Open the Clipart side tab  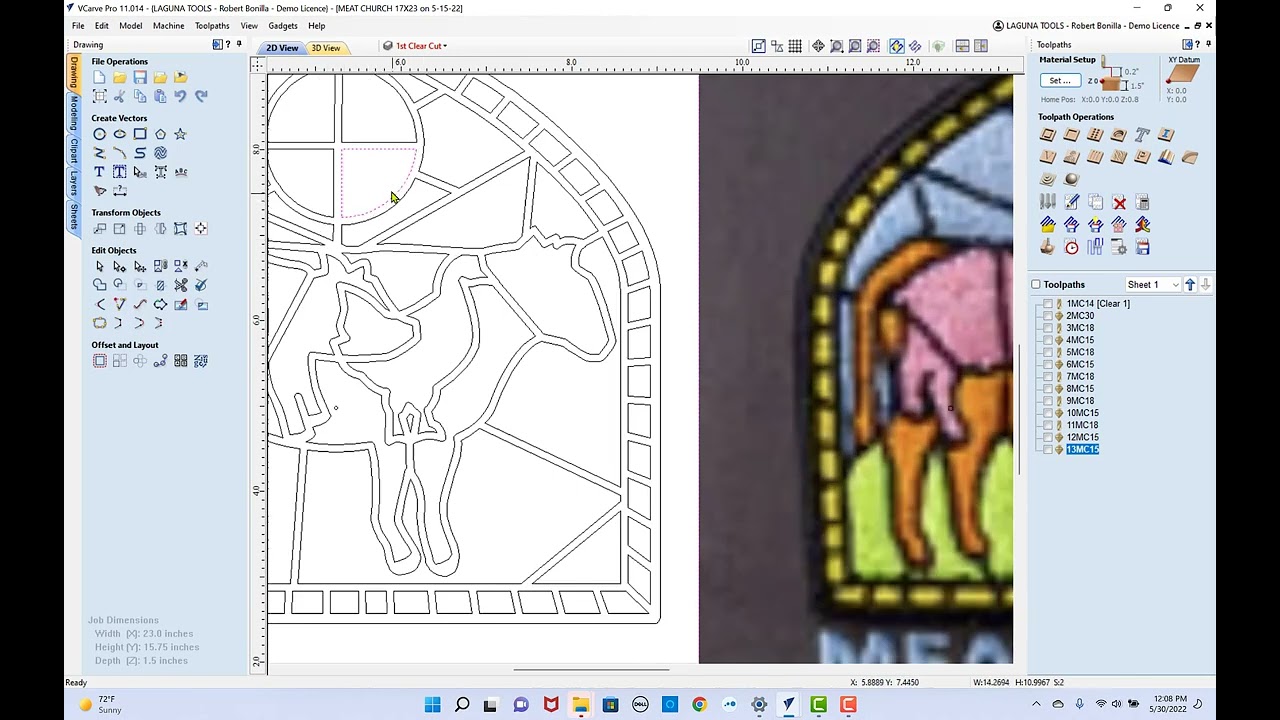coord(73,151)
